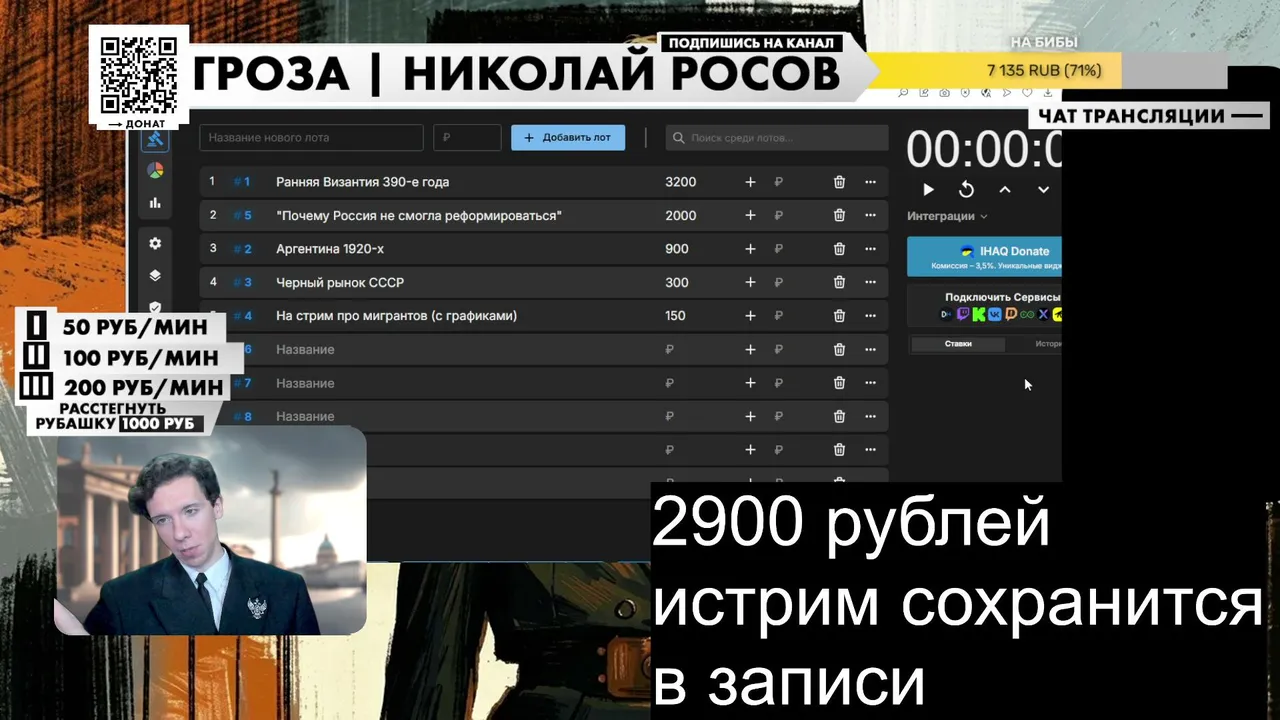Image resolution: width=1280 pixels, height=720 pixels.
Task: Add amount to Черный рынок СССР lot
Action: click(x=750, y=282)
